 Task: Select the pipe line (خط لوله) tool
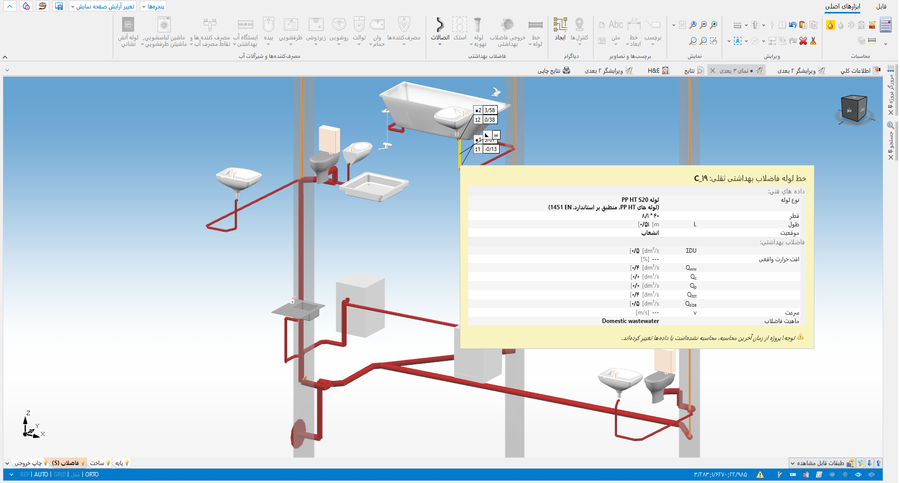[536, 28]
